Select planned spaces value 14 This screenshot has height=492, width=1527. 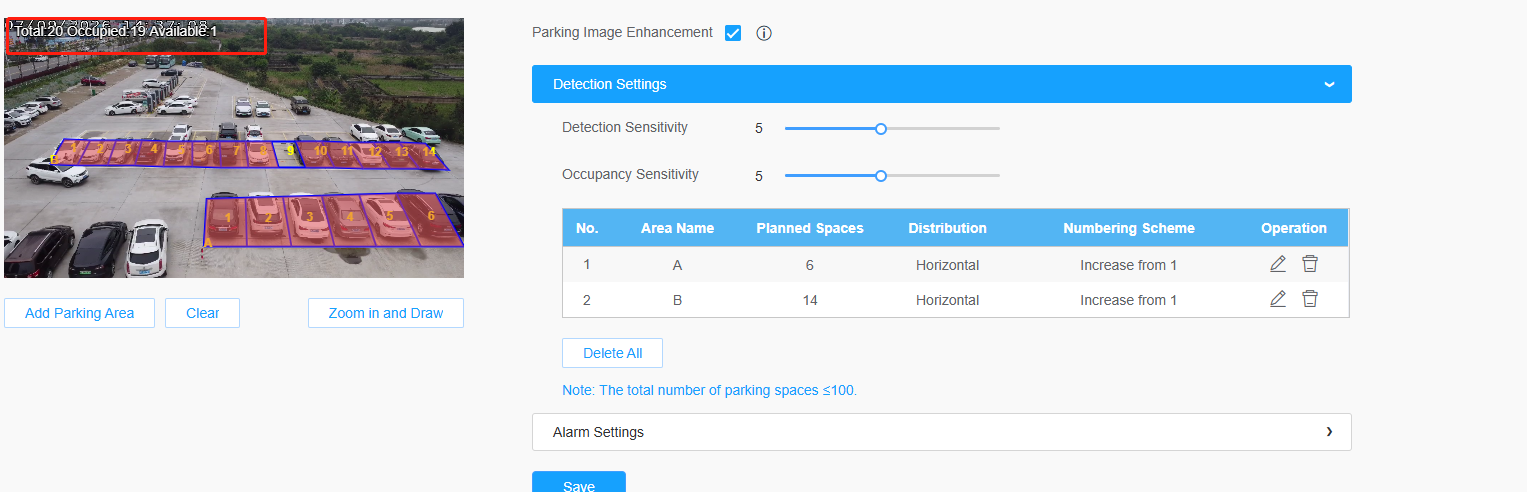click(x=810, y=300)
